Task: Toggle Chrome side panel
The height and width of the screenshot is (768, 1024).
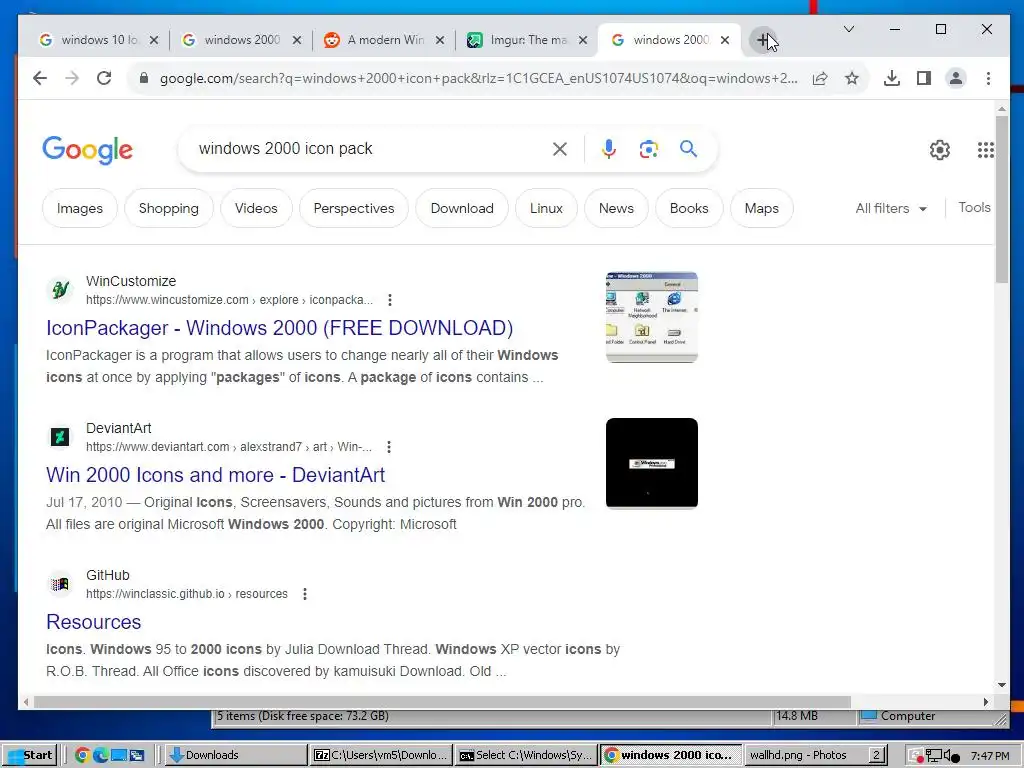Action: point(923,78)
